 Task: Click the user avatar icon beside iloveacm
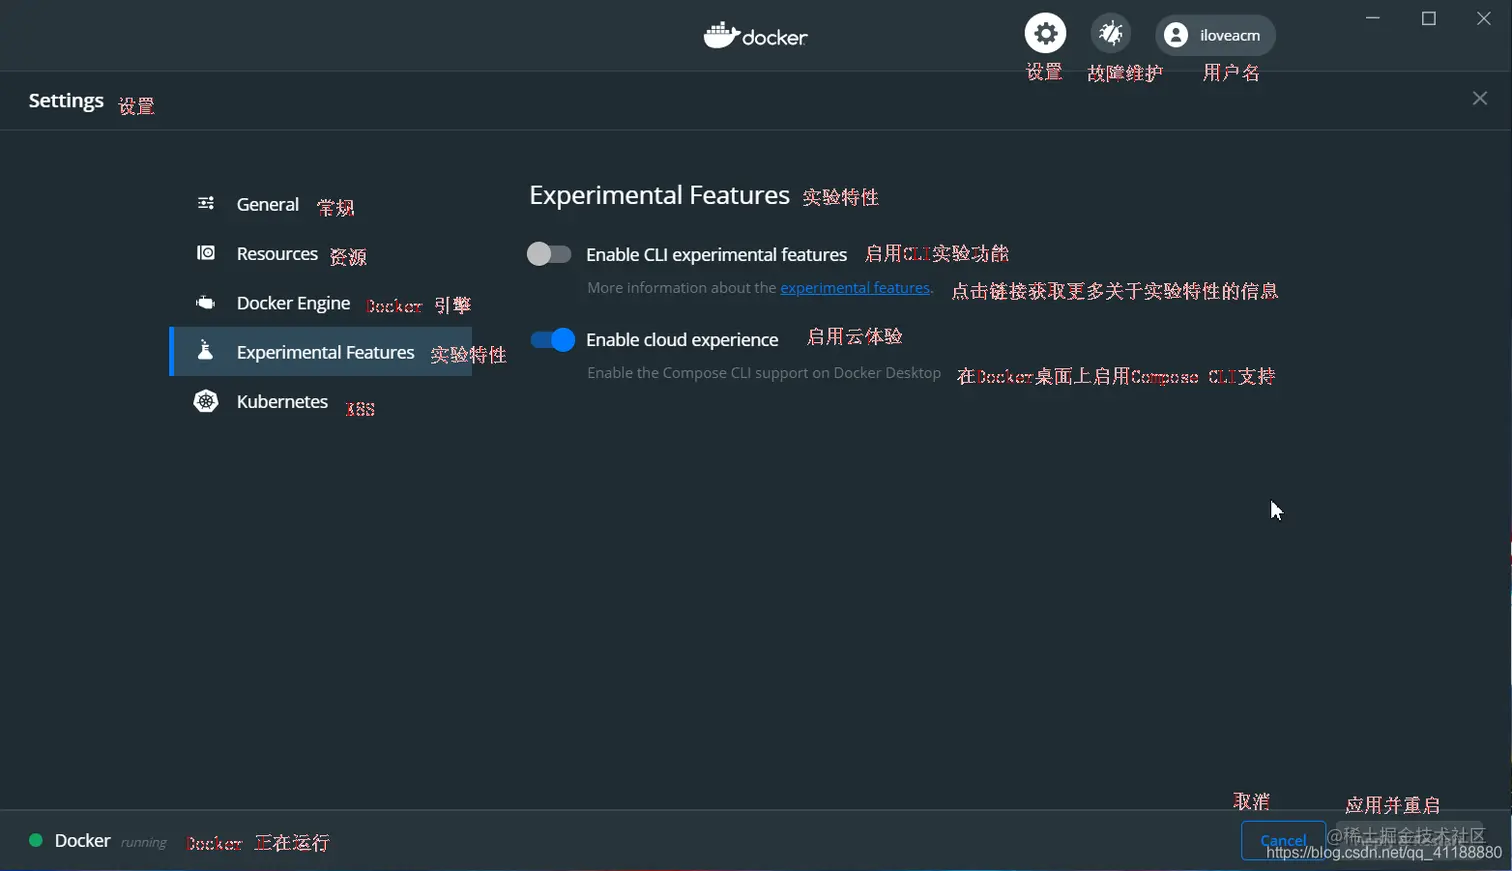coord(1176,35)
